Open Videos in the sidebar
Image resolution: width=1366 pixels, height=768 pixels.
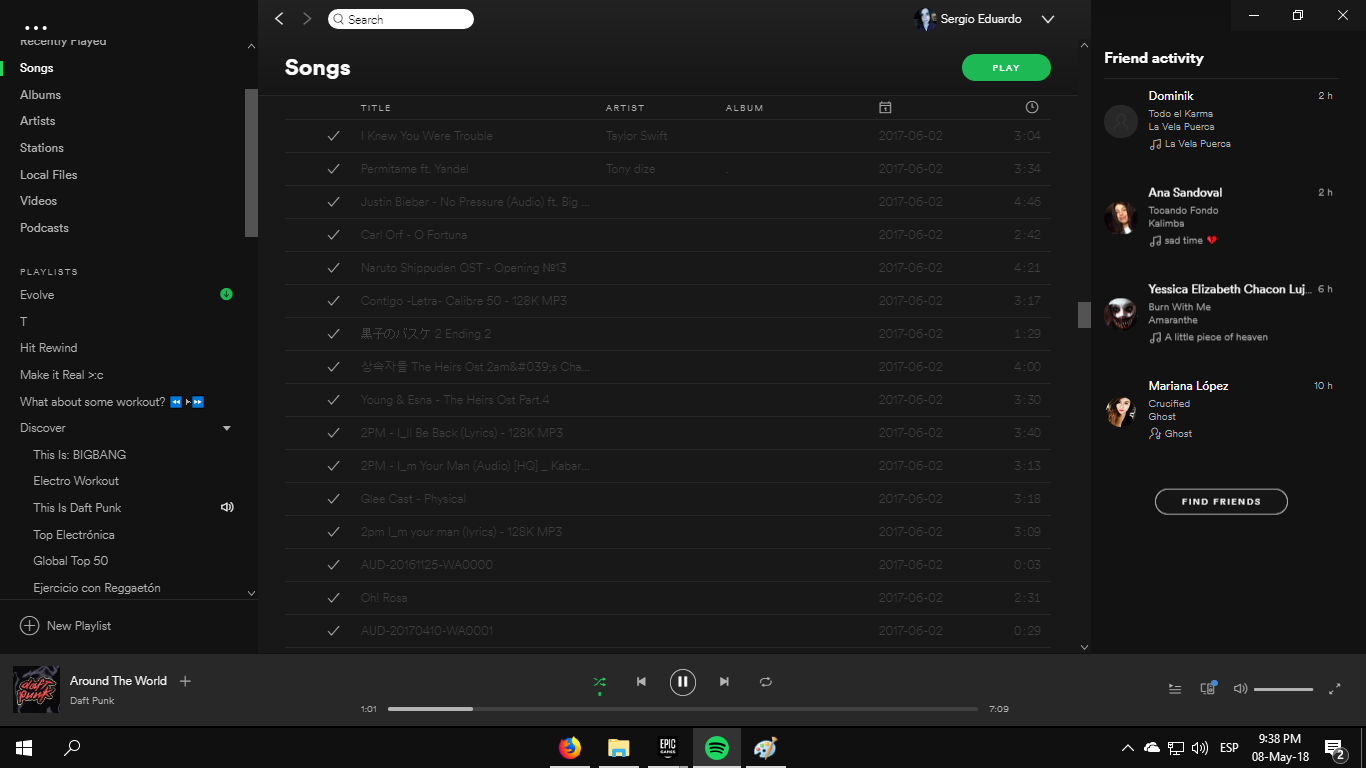[38, 201]
